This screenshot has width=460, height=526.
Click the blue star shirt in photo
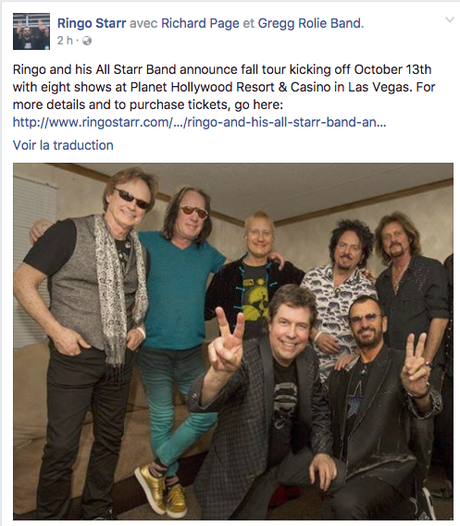coord(355,399)
